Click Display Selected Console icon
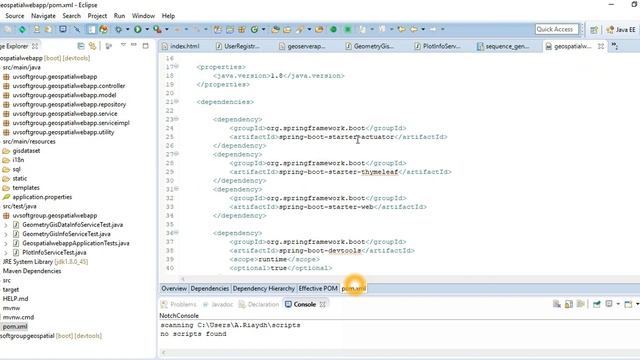The height and width of the screenshot is (360, 640). click(x=609, y=304)
